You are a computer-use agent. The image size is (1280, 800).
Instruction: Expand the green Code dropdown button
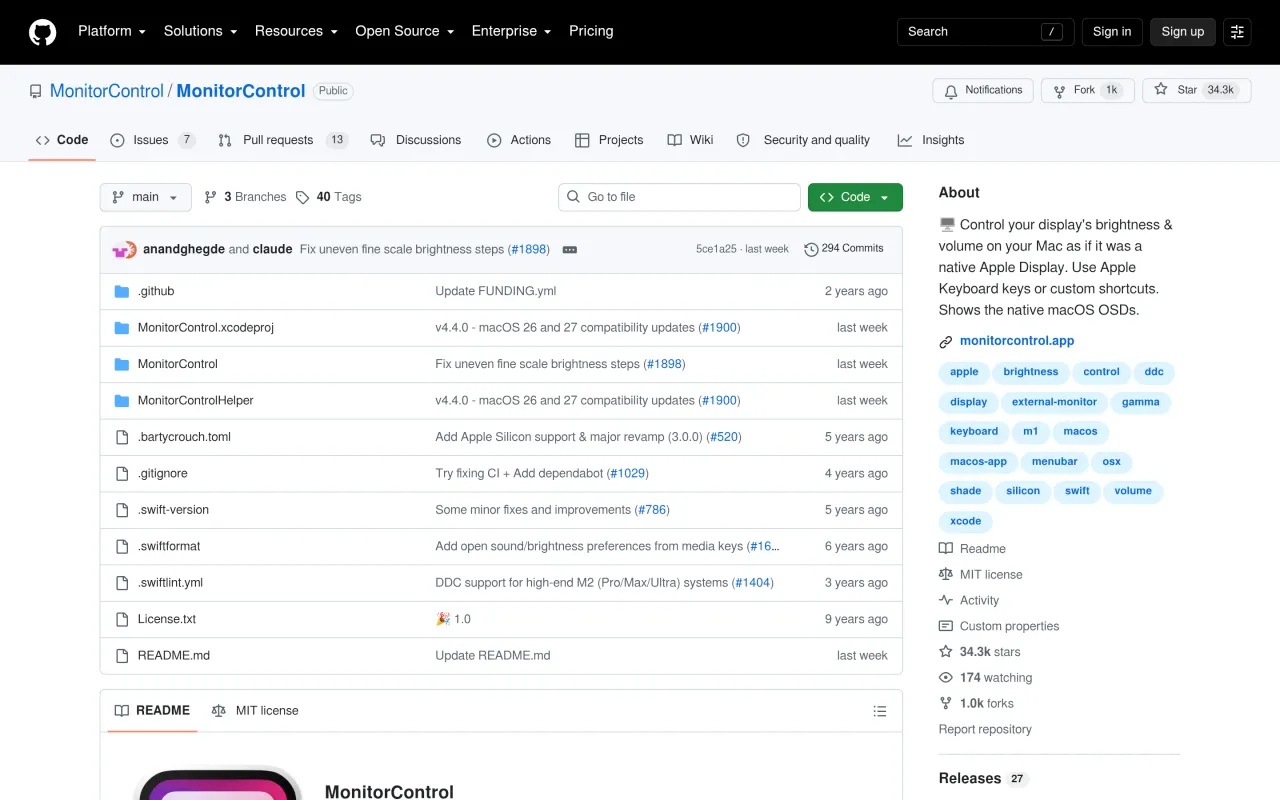pyautogui.click(x=855, y=197)
